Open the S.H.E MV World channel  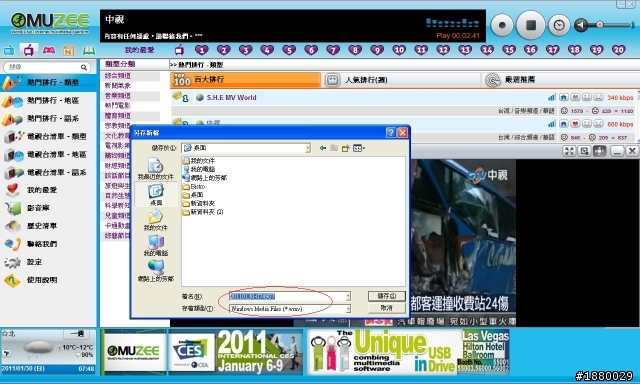tap(231, 98)
